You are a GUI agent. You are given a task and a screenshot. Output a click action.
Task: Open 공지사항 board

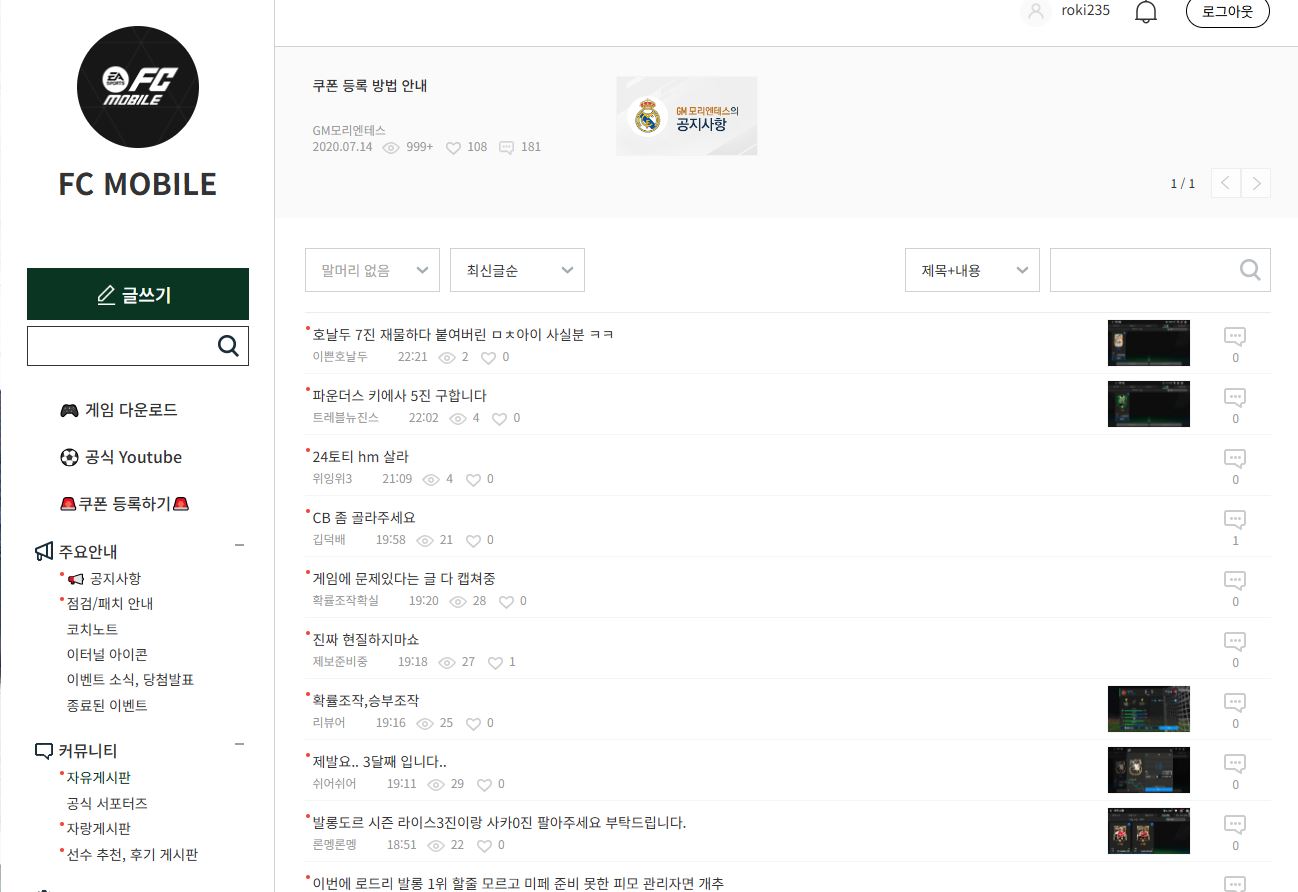(x=104, y=578)
